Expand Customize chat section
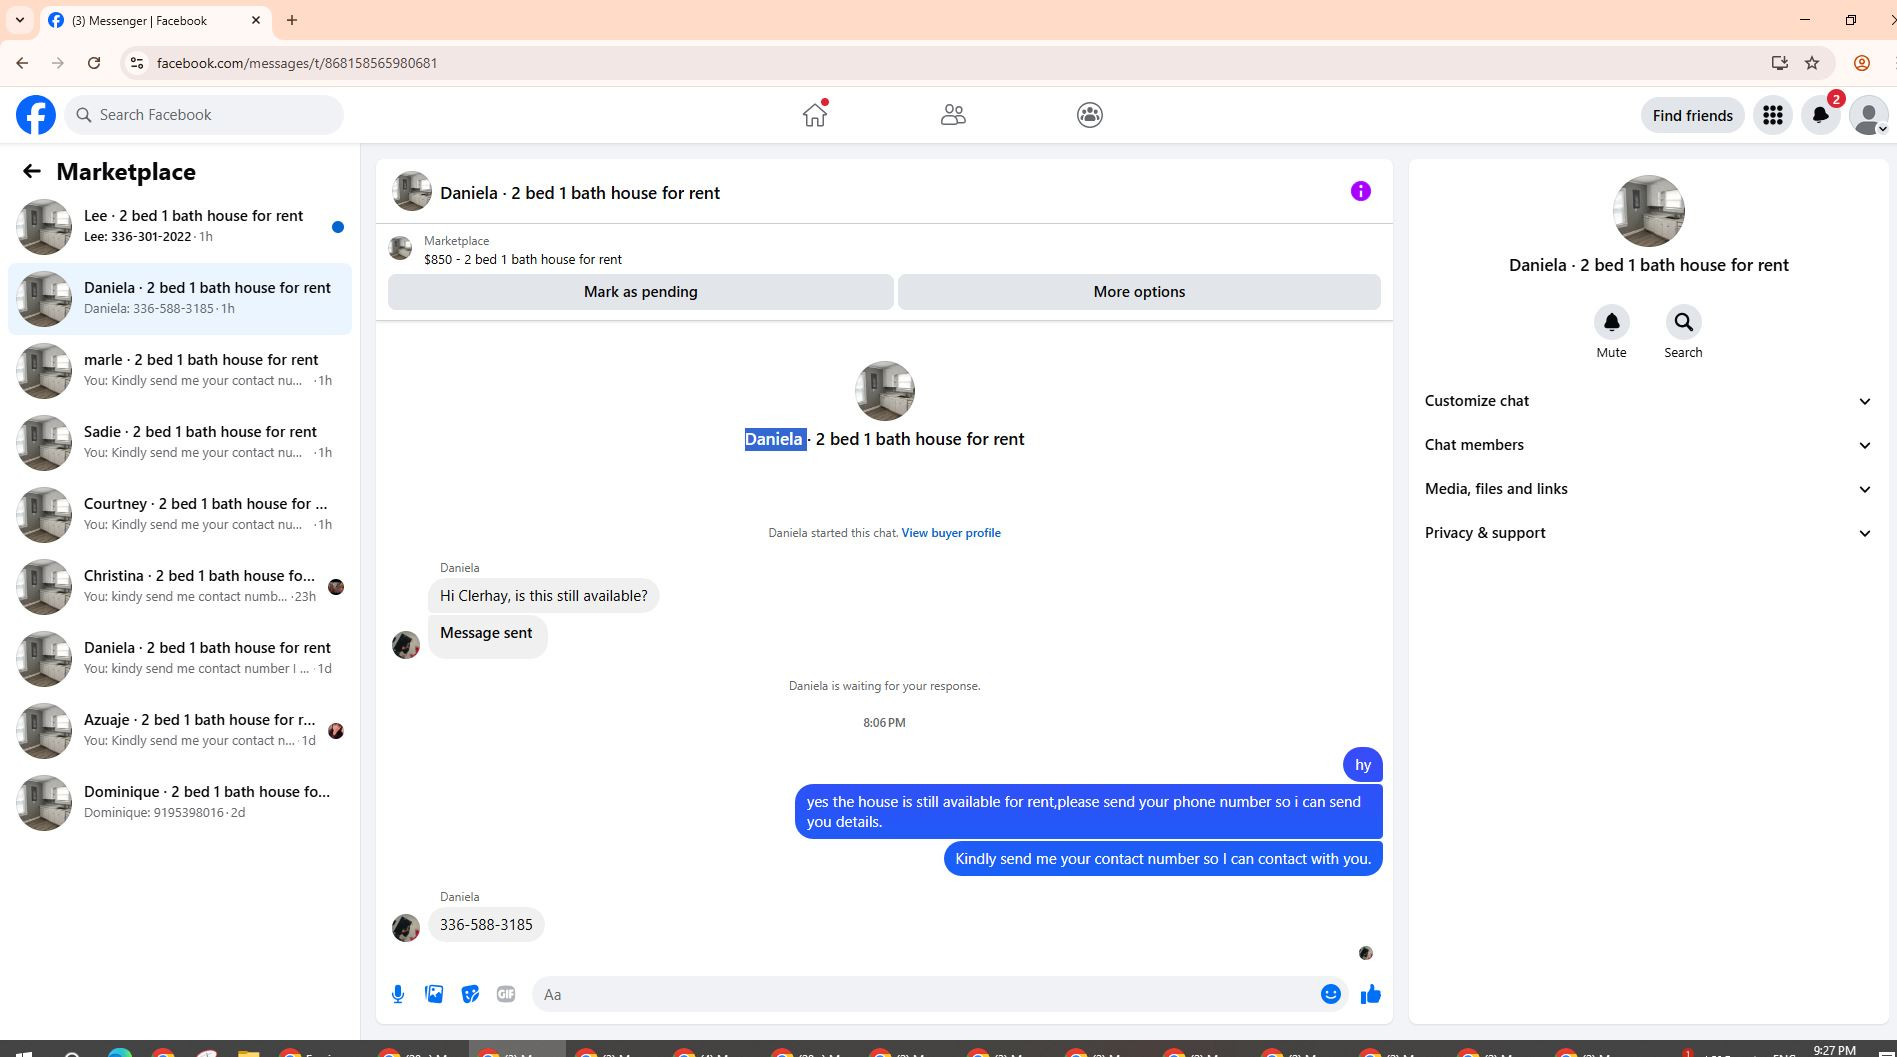The height and width of the screenshot is (1057, 1897). tap(1648, 401)
